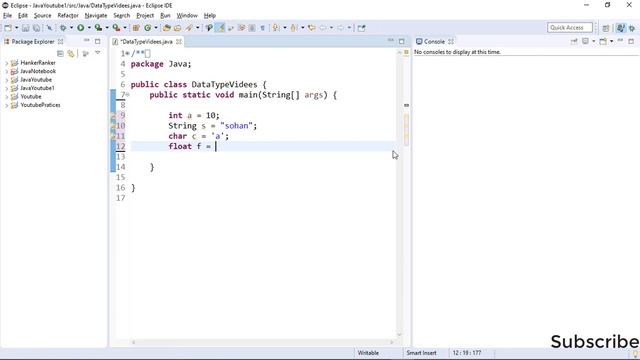This screenshot has height=360, width=640.
Task: Open the Navigate menu
Action: point(96,16)
